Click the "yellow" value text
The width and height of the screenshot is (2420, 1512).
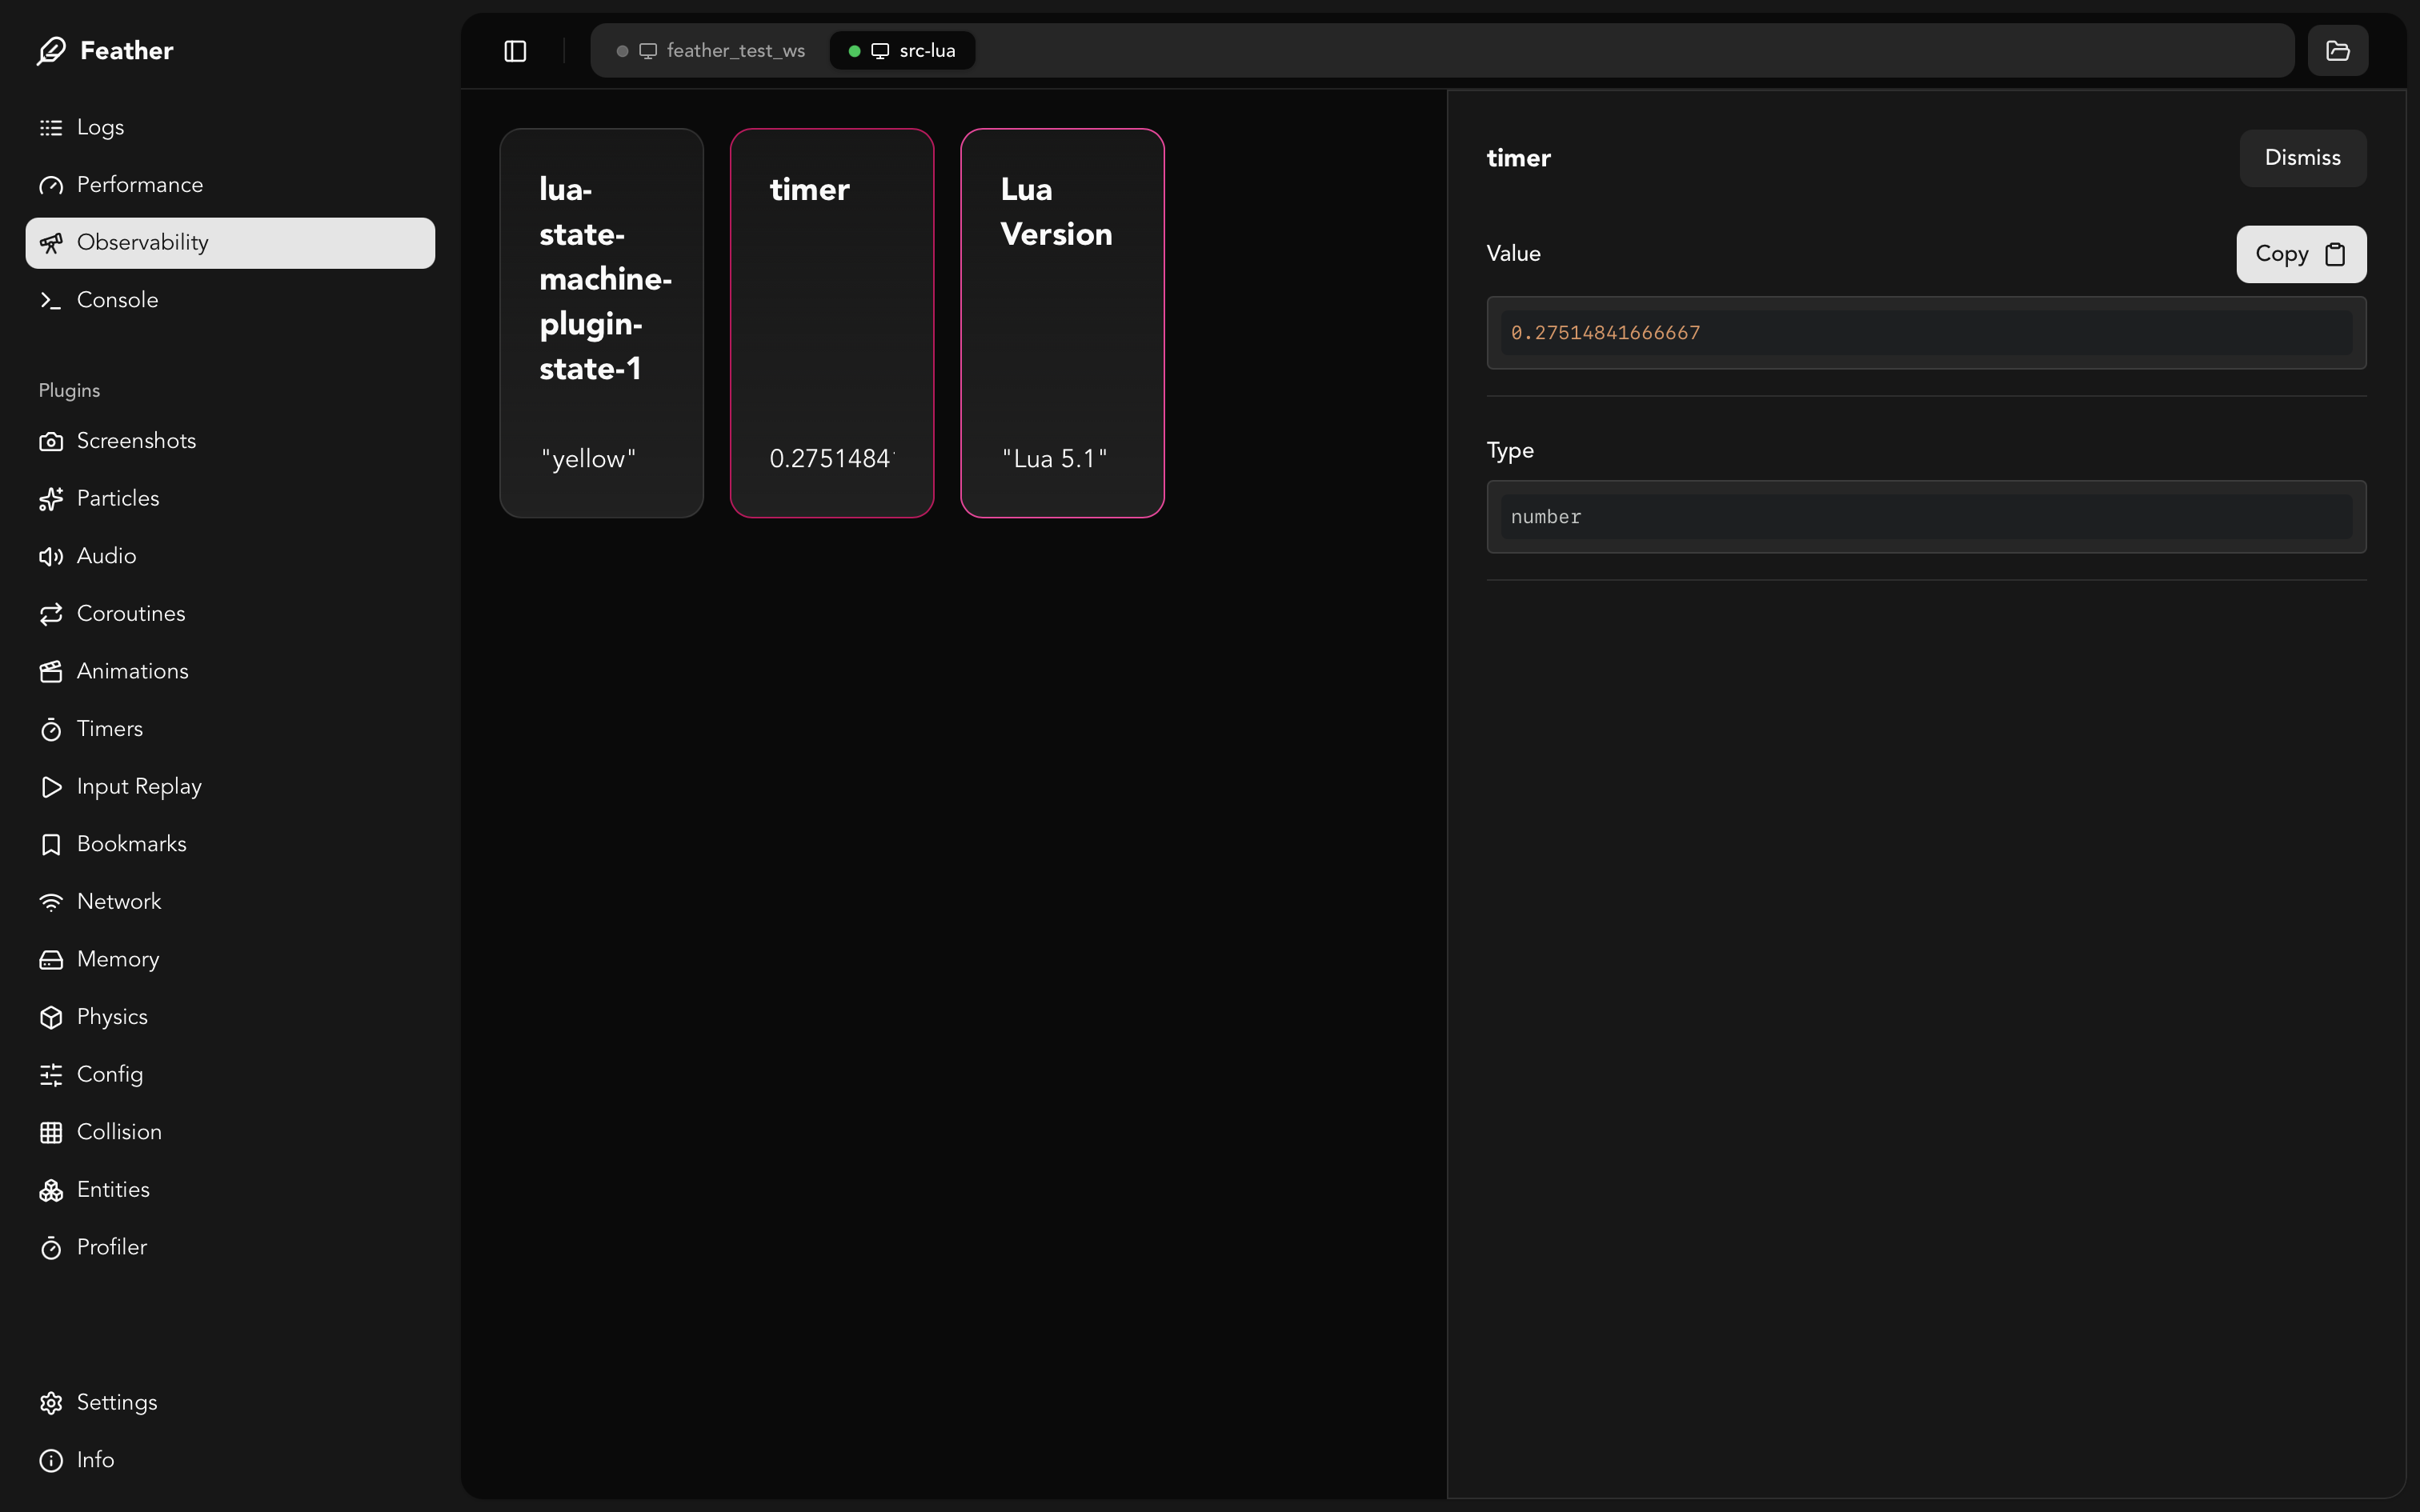589,459
